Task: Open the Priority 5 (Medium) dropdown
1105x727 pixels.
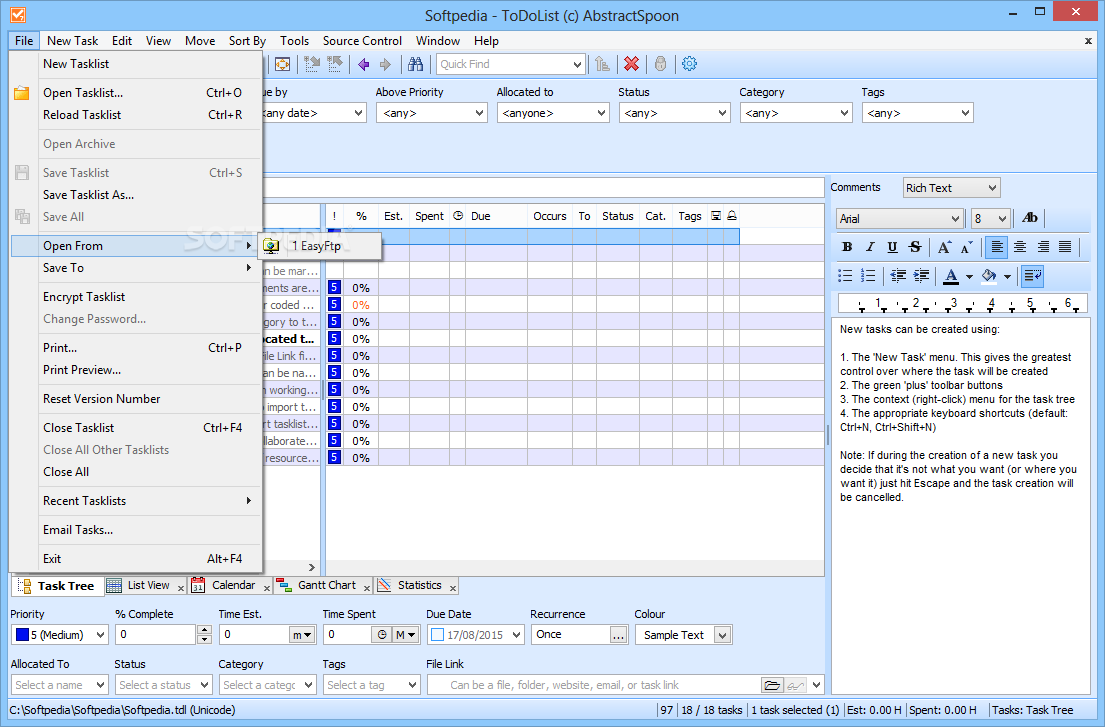Action: point(60,635)
